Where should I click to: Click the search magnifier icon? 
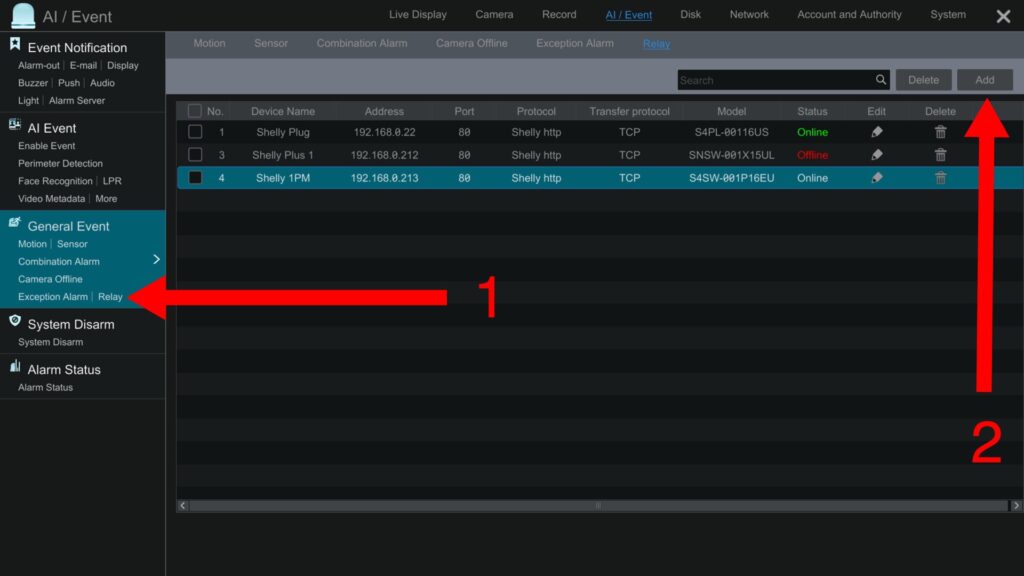click(881, 80)
